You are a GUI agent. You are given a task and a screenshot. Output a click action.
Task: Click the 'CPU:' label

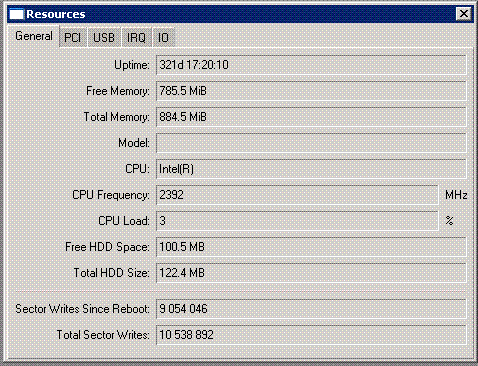(x=137, y=169)
